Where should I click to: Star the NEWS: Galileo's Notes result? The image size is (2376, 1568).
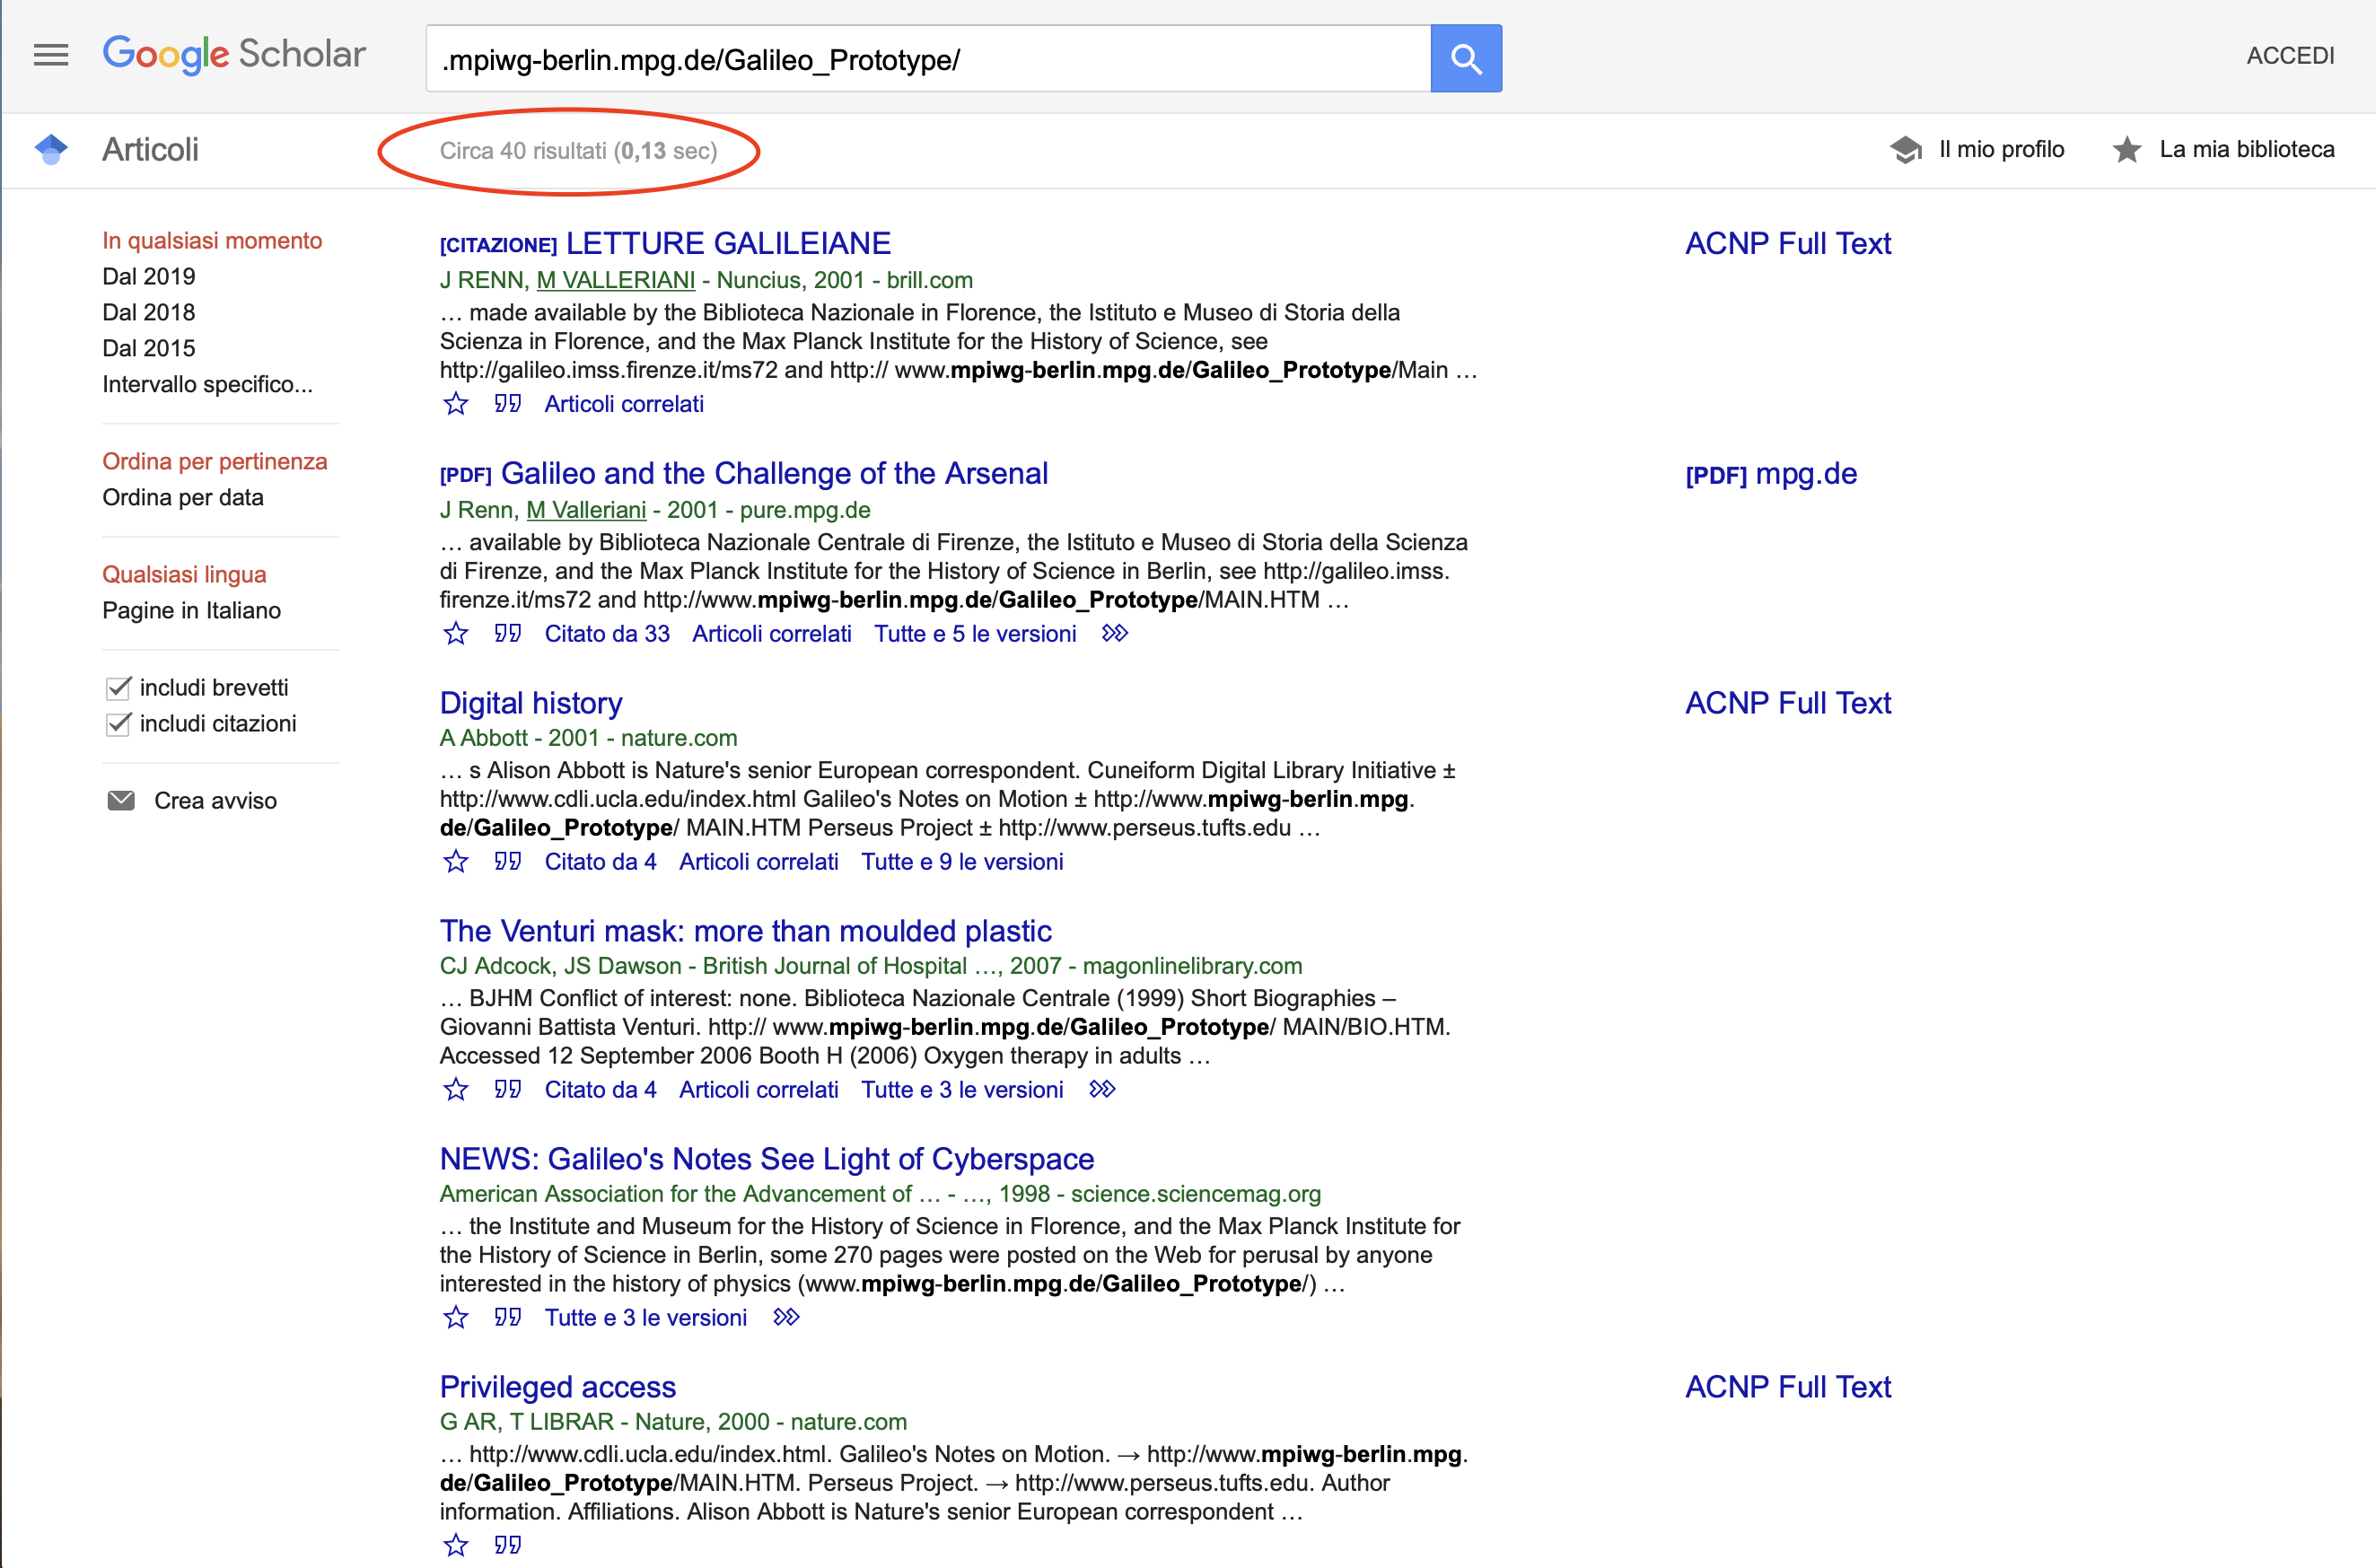point(456,1318)
